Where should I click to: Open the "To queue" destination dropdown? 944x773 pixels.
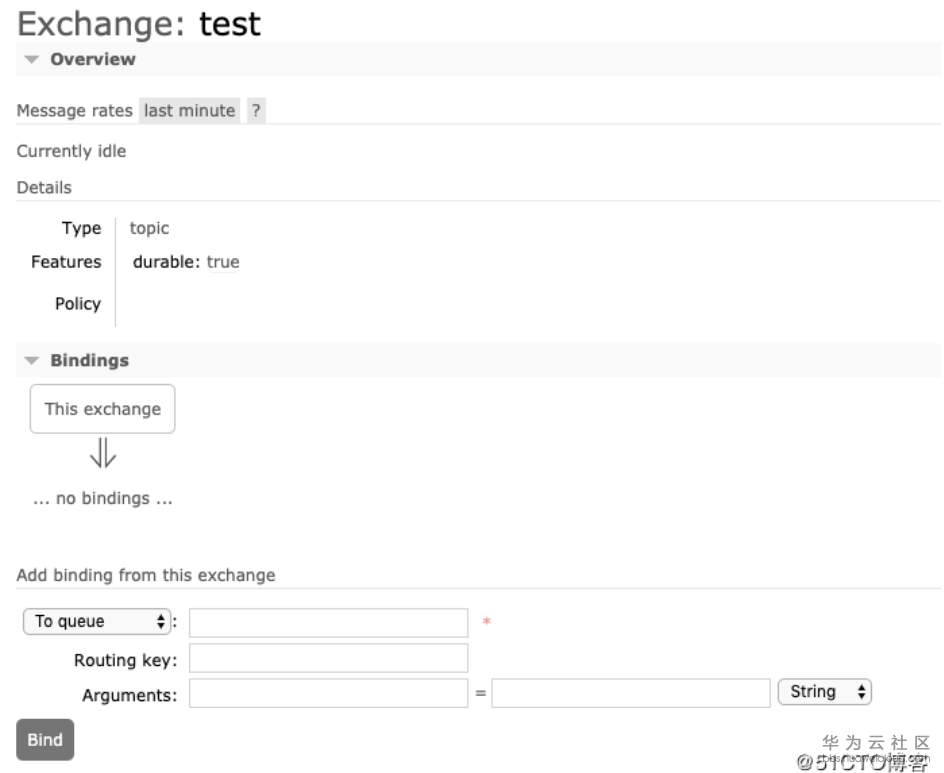tap(97, 622)
